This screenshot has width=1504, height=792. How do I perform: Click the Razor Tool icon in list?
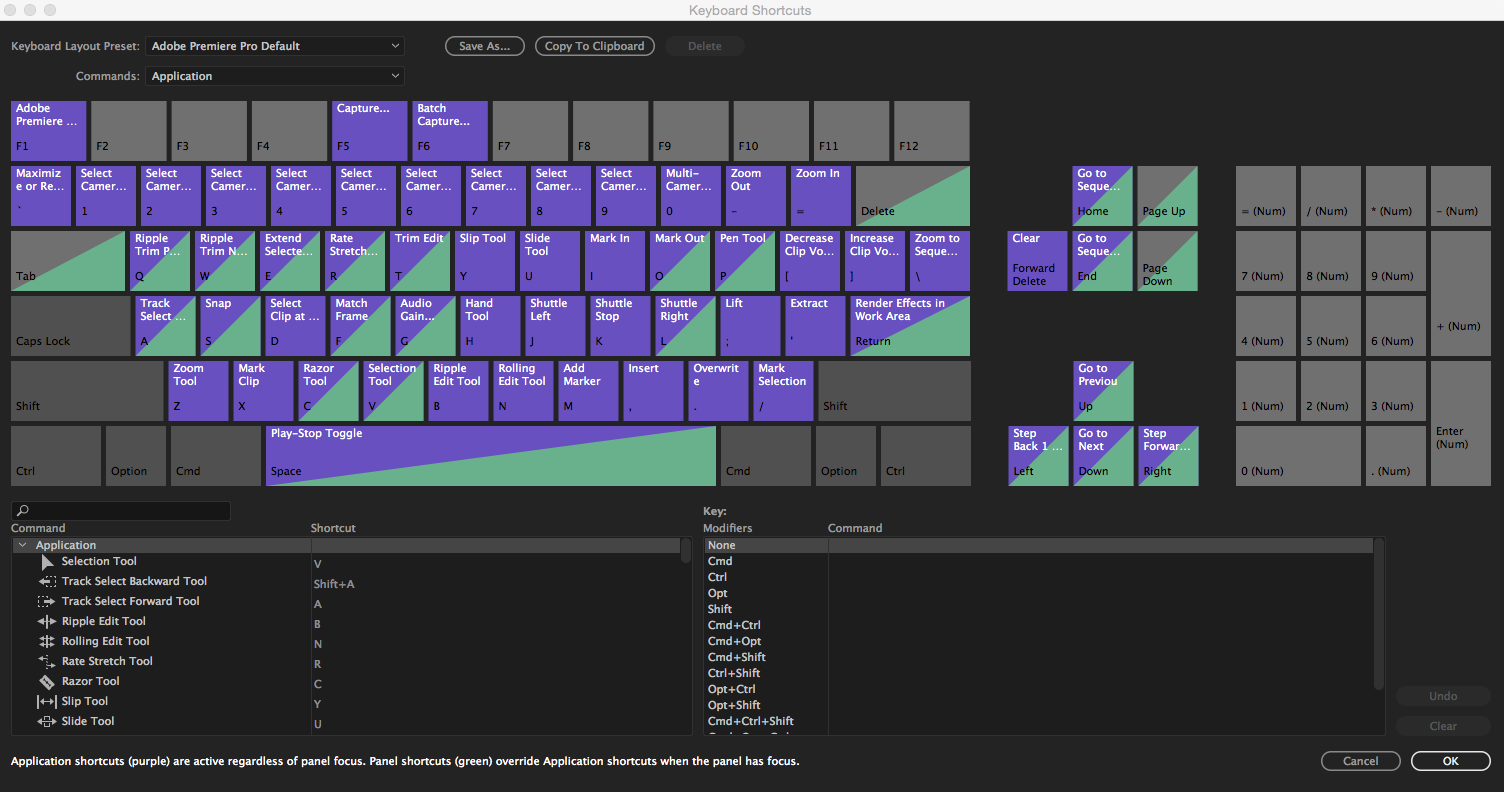(x=47, y=681)
